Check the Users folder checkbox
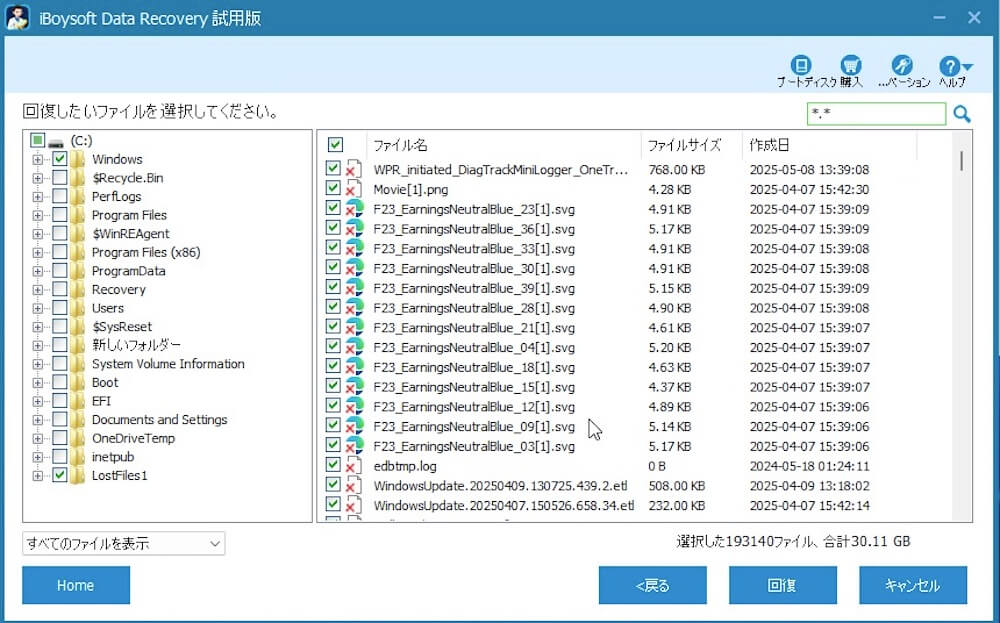This screenshot has width=1000, height=623. [x=59, y=308]
